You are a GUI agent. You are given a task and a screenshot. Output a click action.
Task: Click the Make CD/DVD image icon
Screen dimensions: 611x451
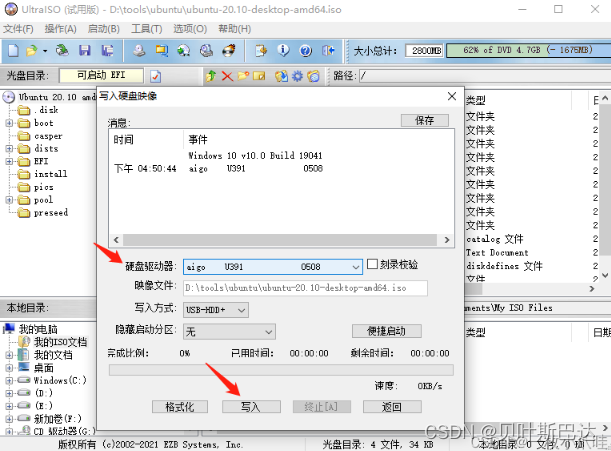139,50
